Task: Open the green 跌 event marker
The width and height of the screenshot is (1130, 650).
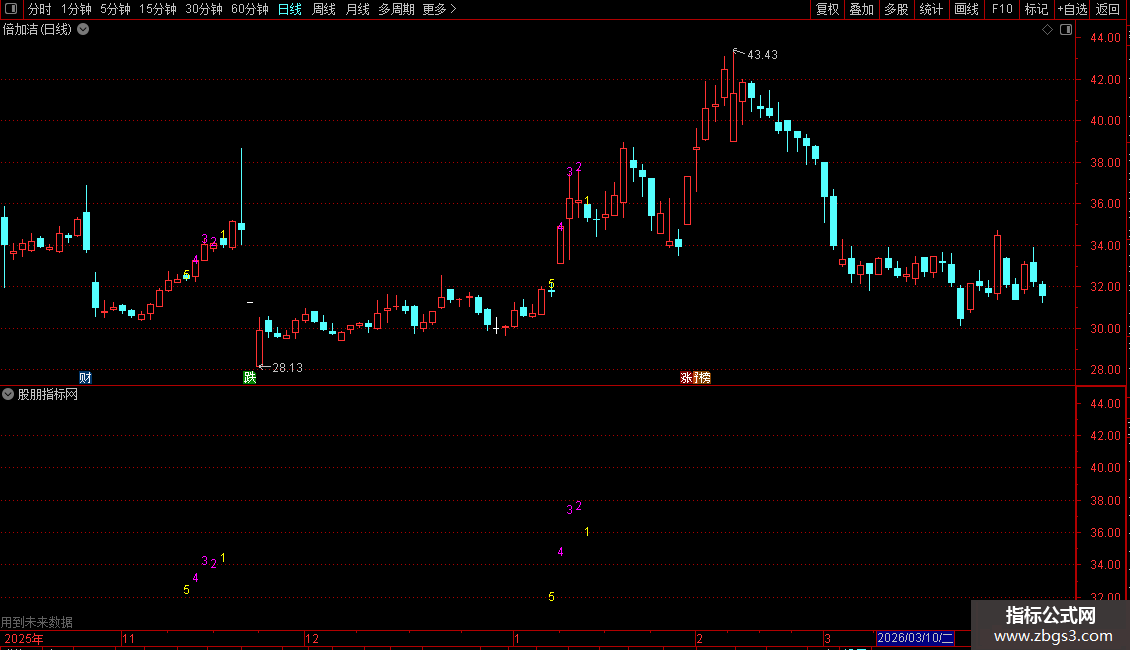Action: click(249, 378)
